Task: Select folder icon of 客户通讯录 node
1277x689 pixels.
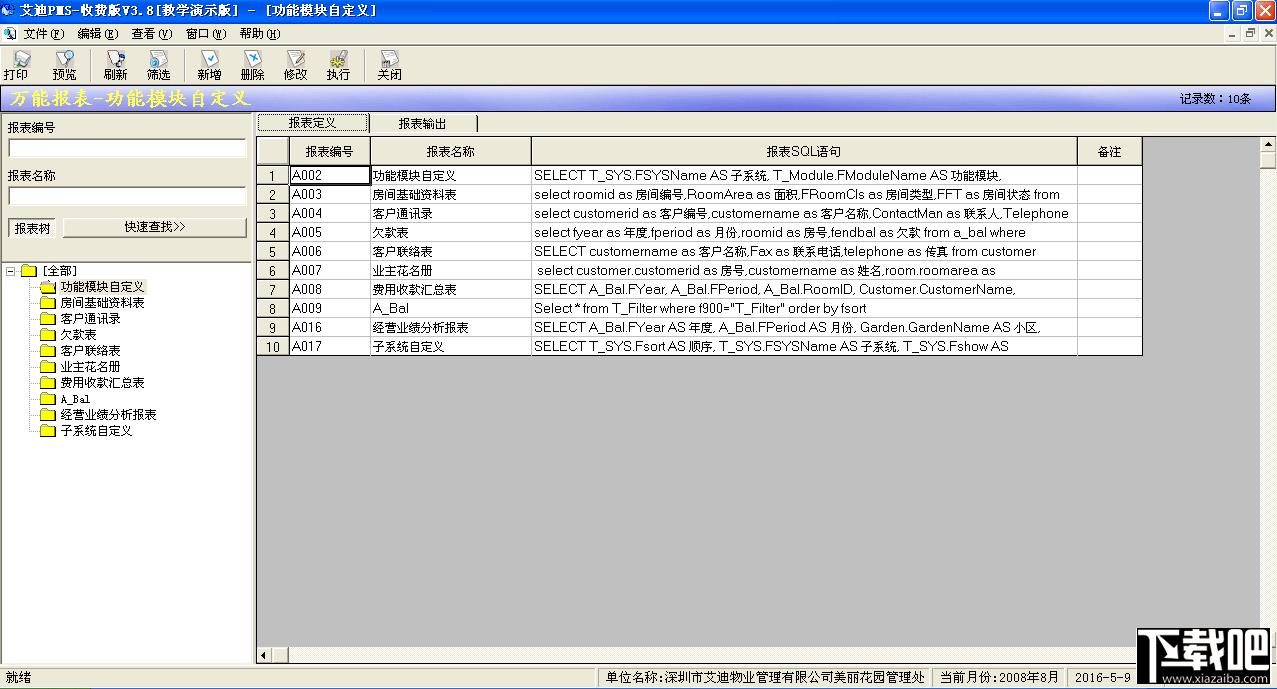Action: point(48,319)
